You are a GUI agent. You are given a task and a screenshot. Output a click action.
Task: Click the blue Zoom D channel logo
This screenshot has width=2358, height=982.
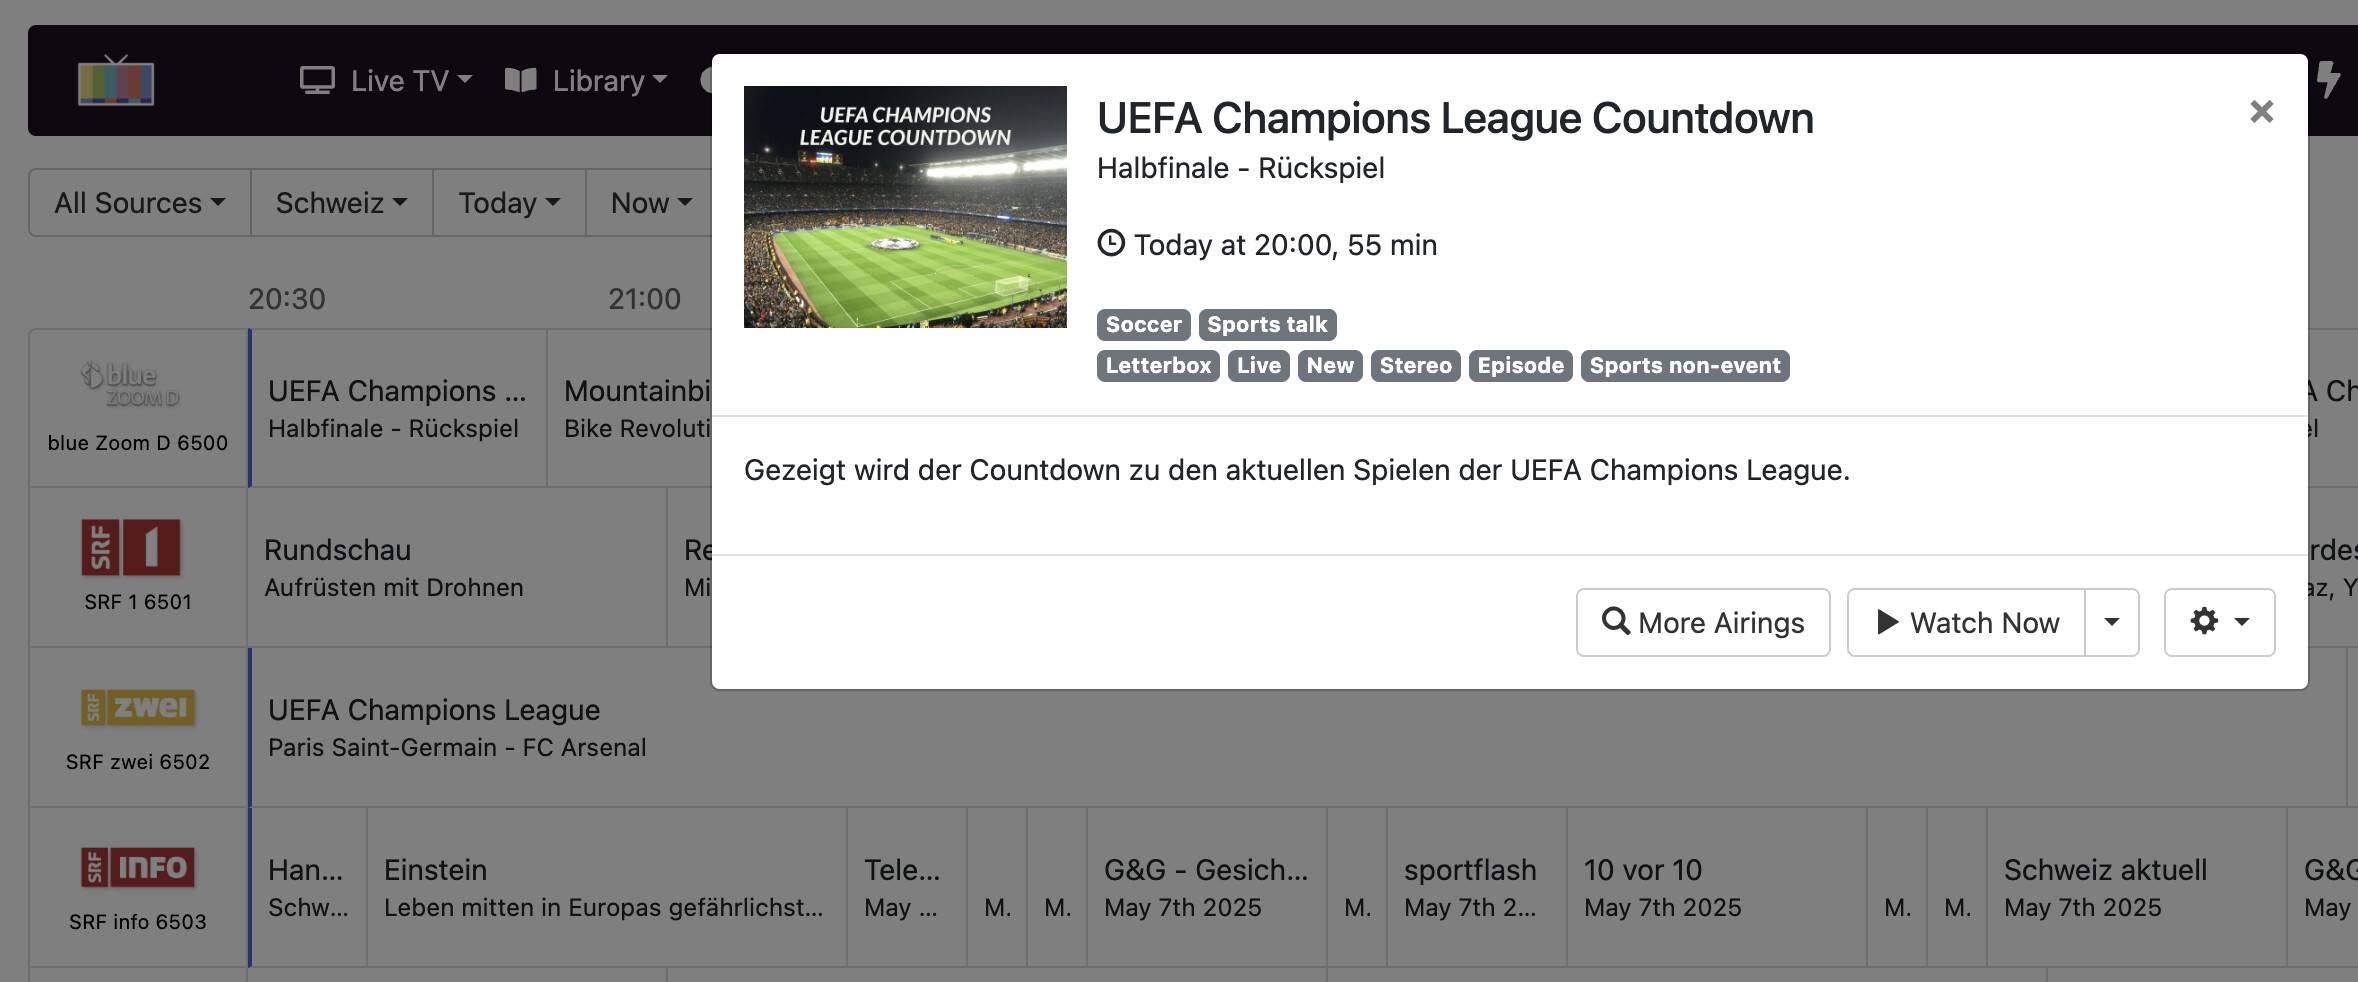(131, 385)
